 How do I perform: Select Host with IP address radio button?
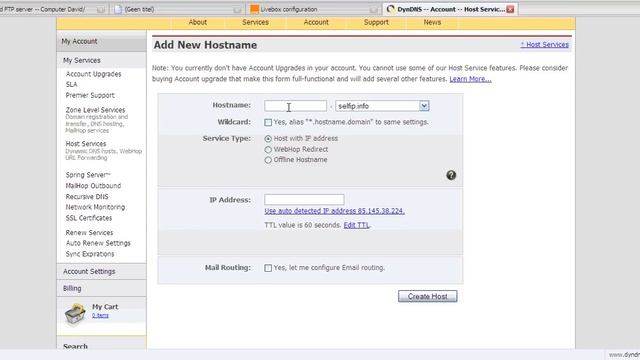tap(268, 139)
